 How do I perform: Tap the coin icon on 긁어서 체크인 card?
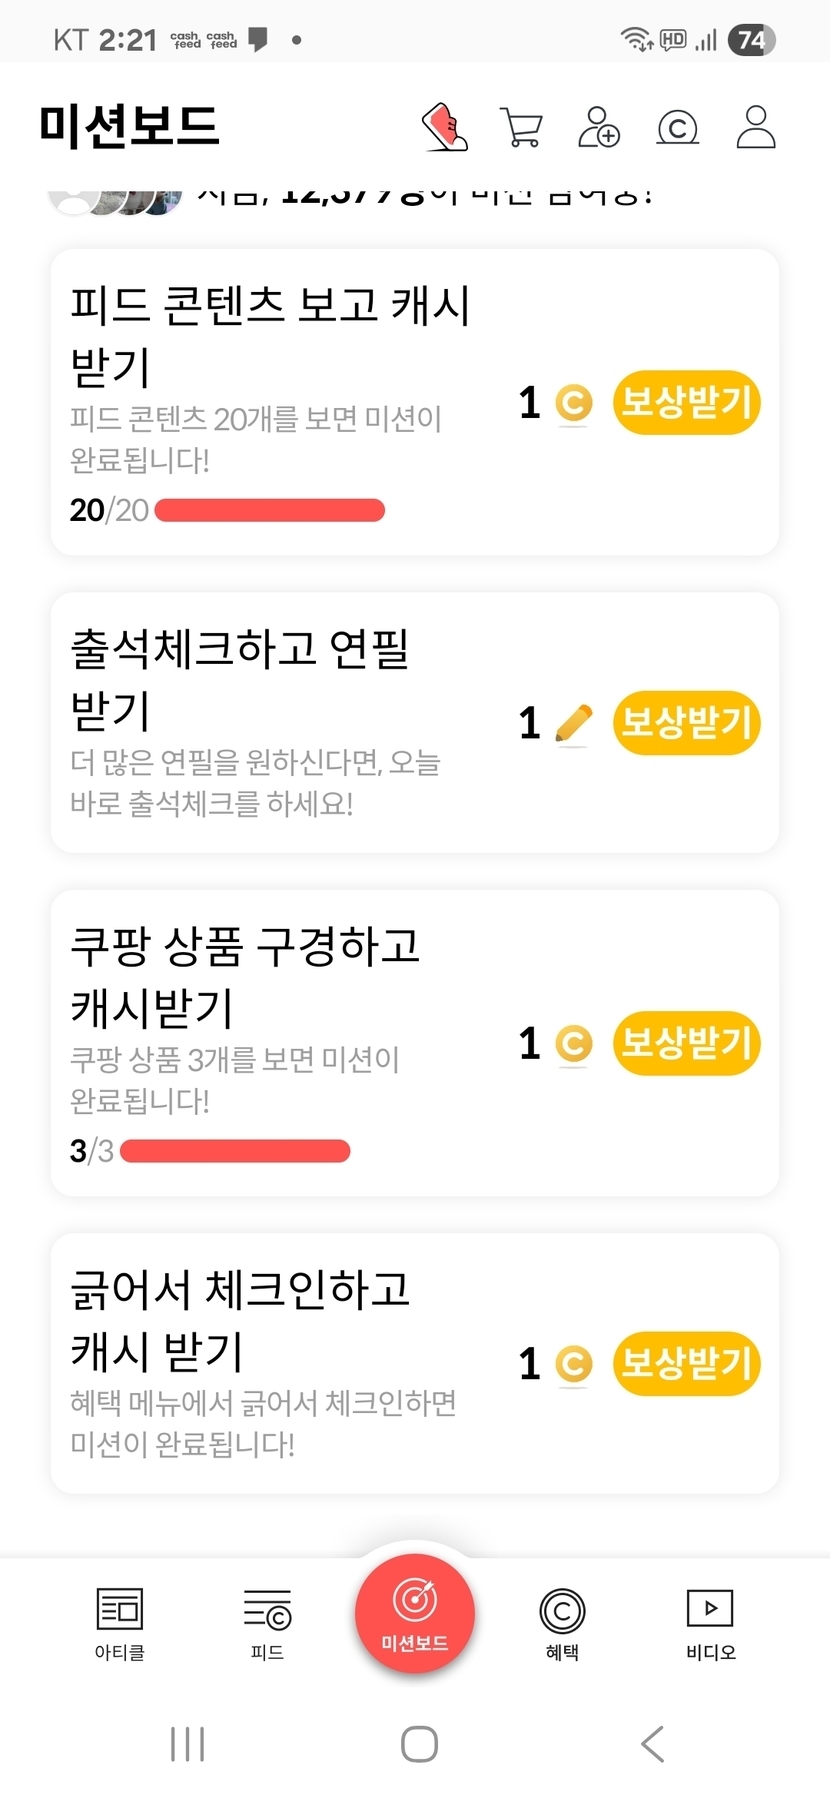(573, 1364)
